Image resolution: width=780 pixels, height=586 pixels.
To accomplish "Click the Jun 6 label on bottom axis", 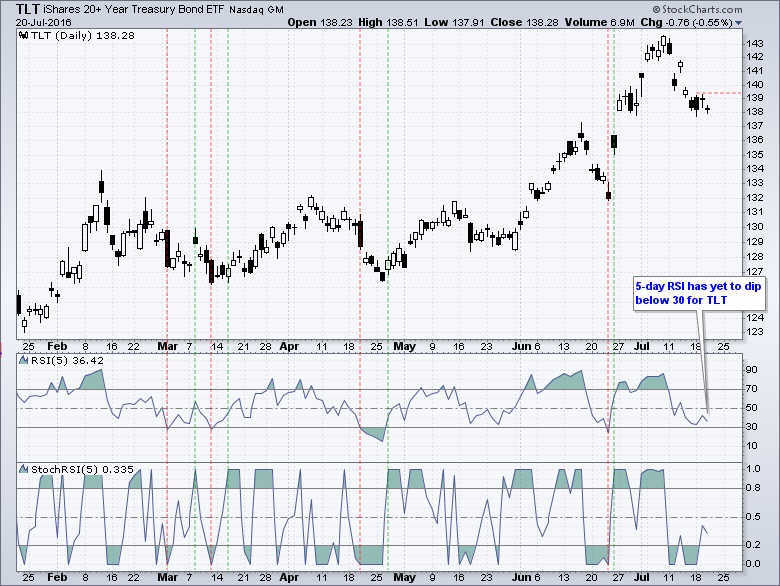I will pyautogui.click(x=526, y=578).
